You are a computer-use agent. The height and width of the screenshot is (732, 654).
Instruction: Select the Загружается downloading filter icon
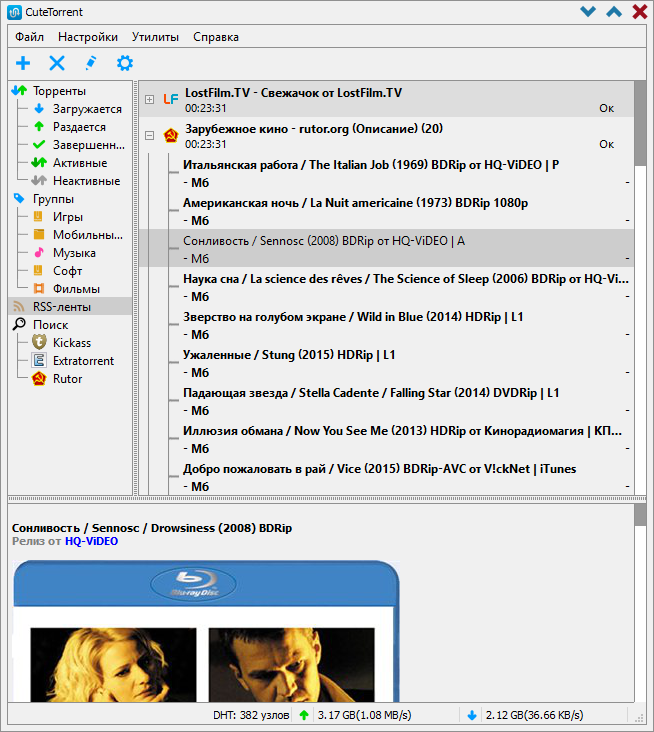39,109
